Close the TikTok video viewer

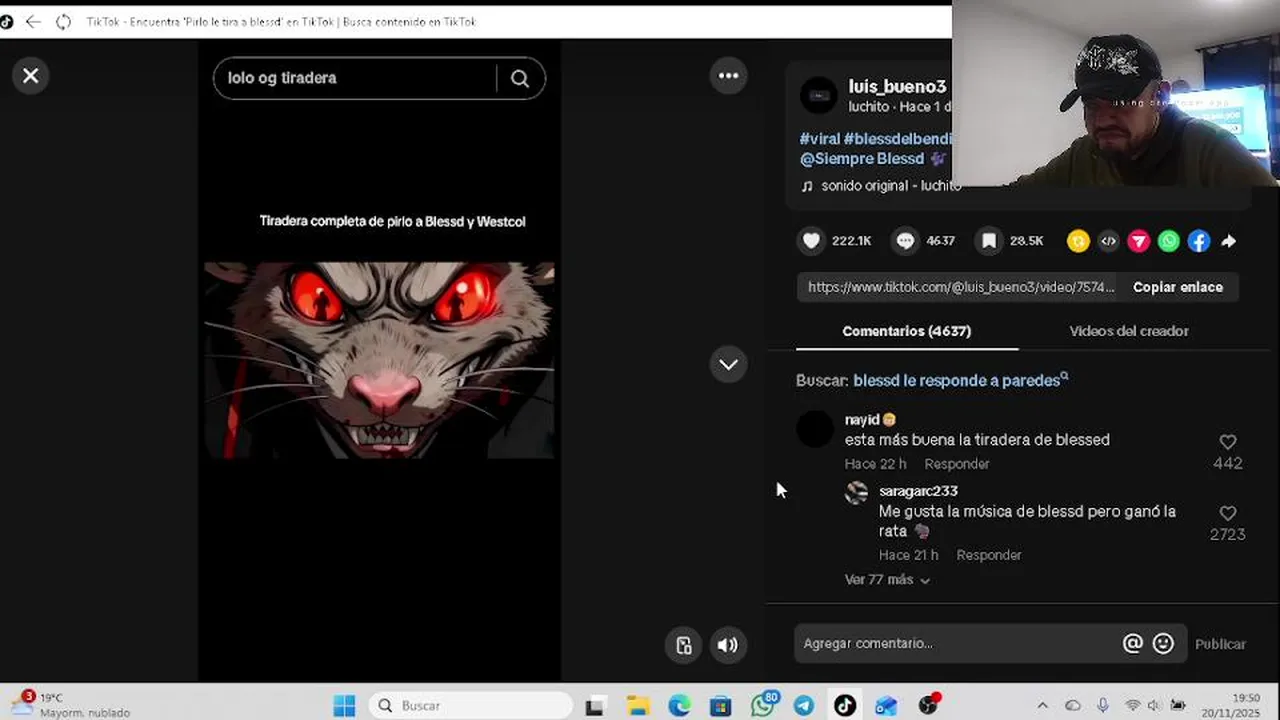tap(31, 76)
